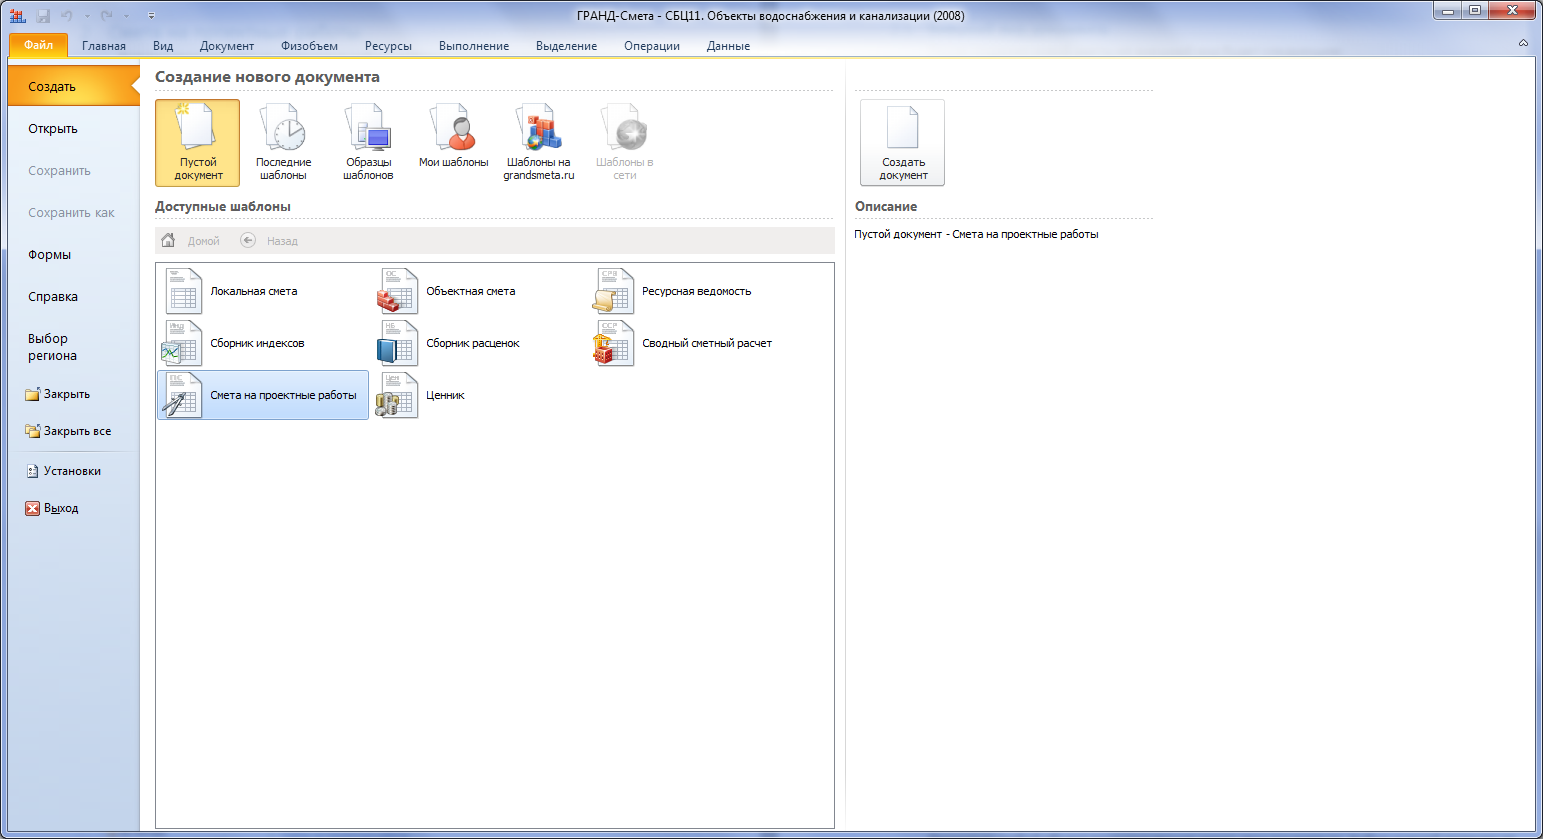
Task: Open the Файл tab
Action: (x=38, y=45)
